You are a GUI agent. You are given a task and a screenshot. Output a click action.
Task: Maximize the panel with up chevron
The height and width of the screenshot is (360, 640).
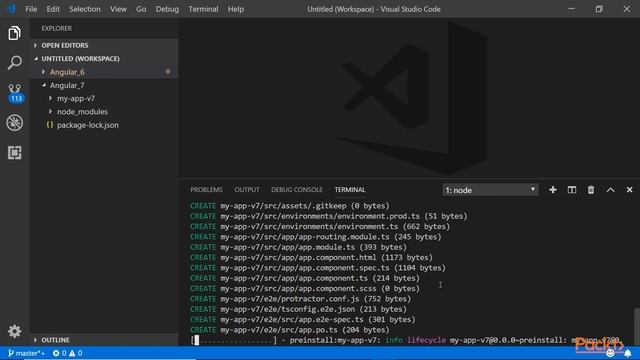(x=610, y=190)
